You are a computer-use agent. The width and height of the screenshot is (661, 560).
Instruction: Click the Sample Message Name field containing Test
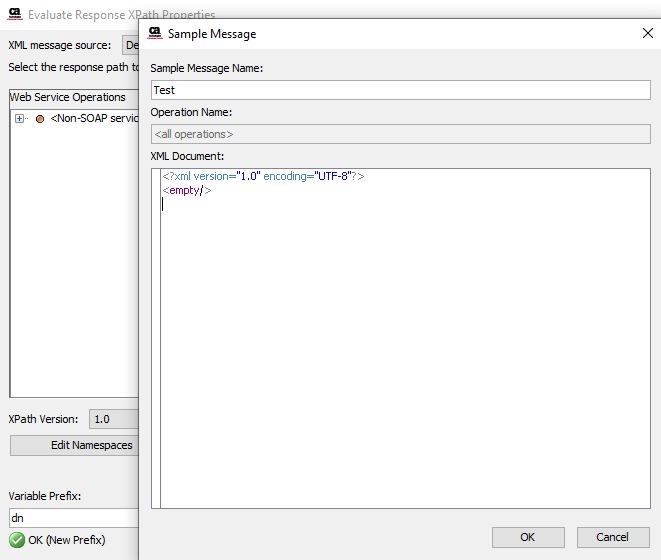400,90
